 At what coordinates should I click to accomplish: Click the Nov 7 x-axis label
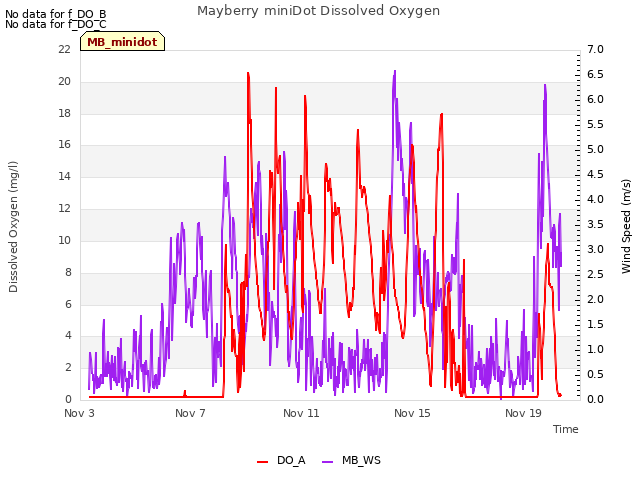click(190, 413)
